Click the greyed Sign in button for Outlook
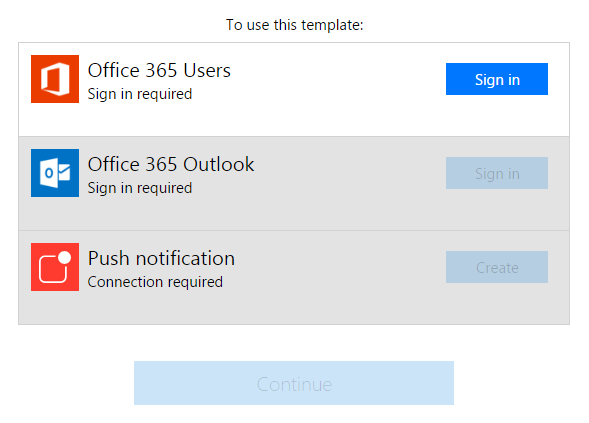 (497, 173)
